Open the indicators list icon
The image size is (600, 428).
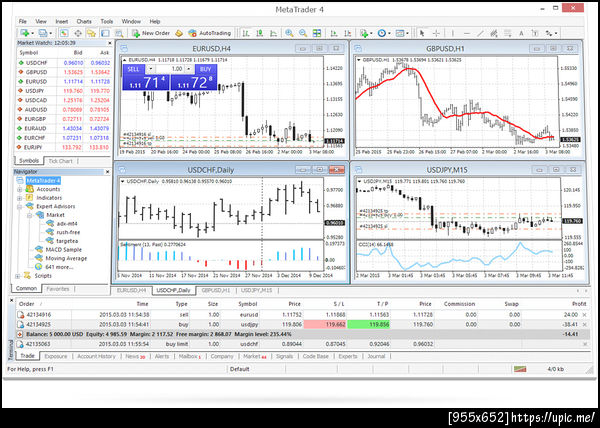[x=364, y=33]
